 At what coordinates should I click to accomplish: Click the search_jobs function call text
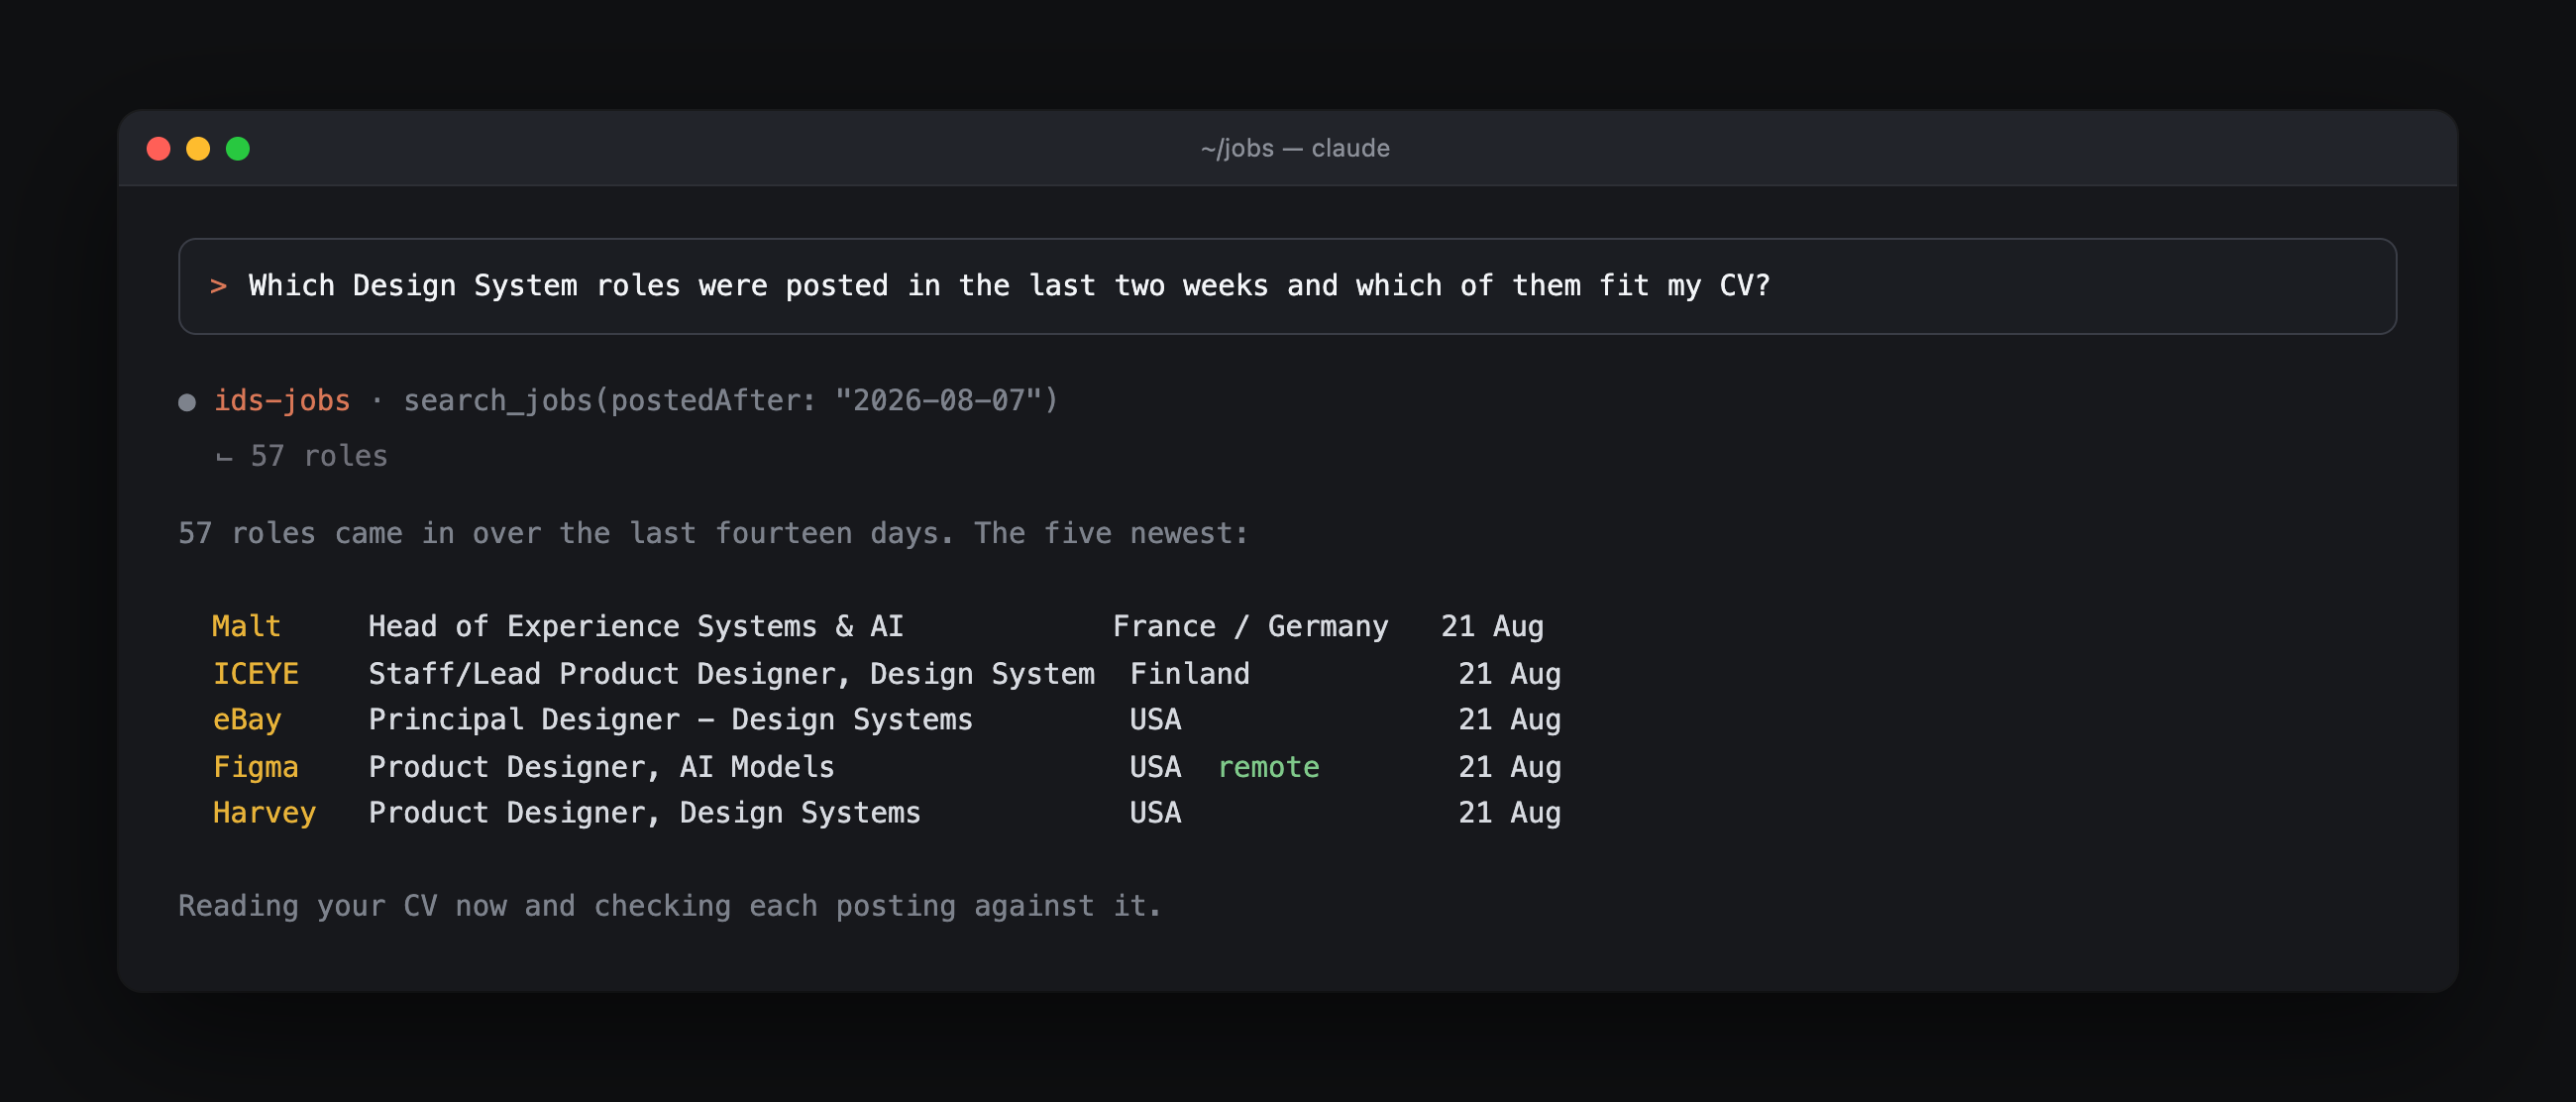click(x=730, y=400)
